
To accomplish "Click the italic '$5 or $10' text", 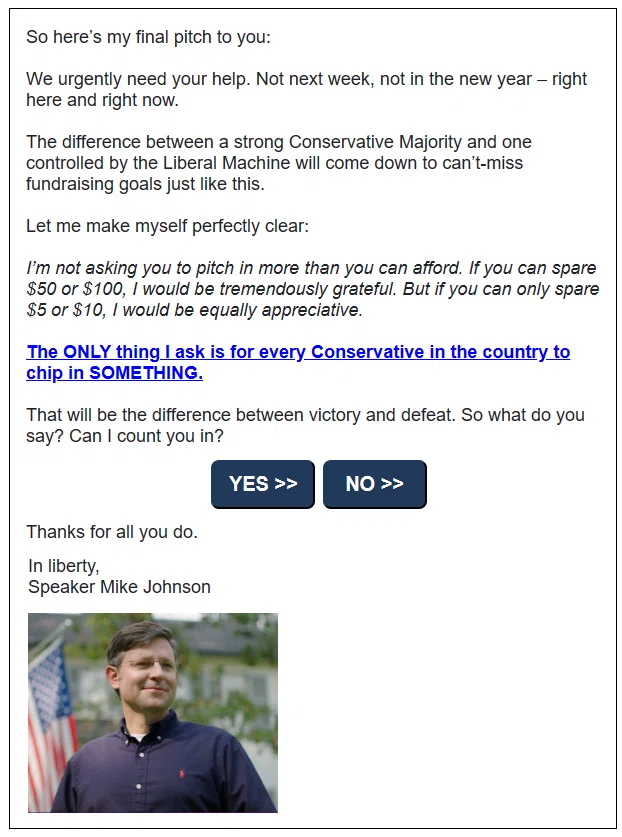I will pos(67,310).
